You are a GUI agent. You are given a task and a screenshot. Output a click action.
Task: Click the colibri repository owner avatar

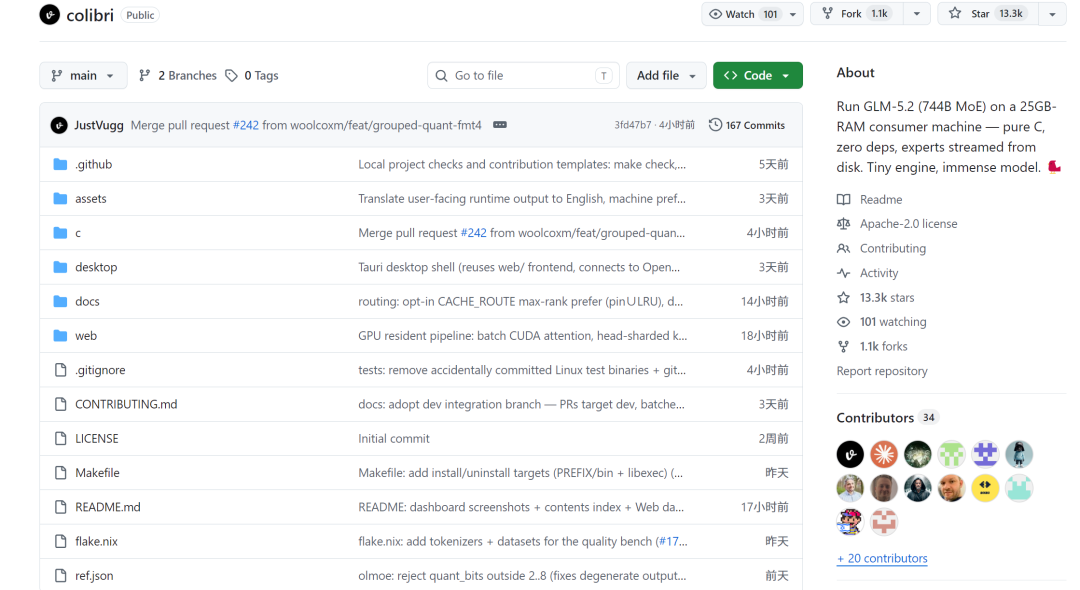(50, 14)
